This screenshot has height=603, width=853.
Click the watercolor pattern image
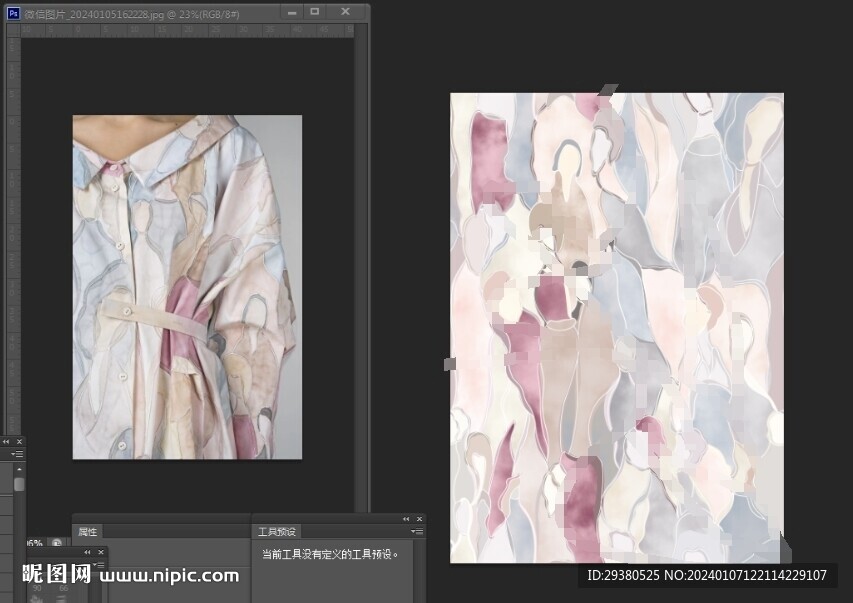click(616, 328)
